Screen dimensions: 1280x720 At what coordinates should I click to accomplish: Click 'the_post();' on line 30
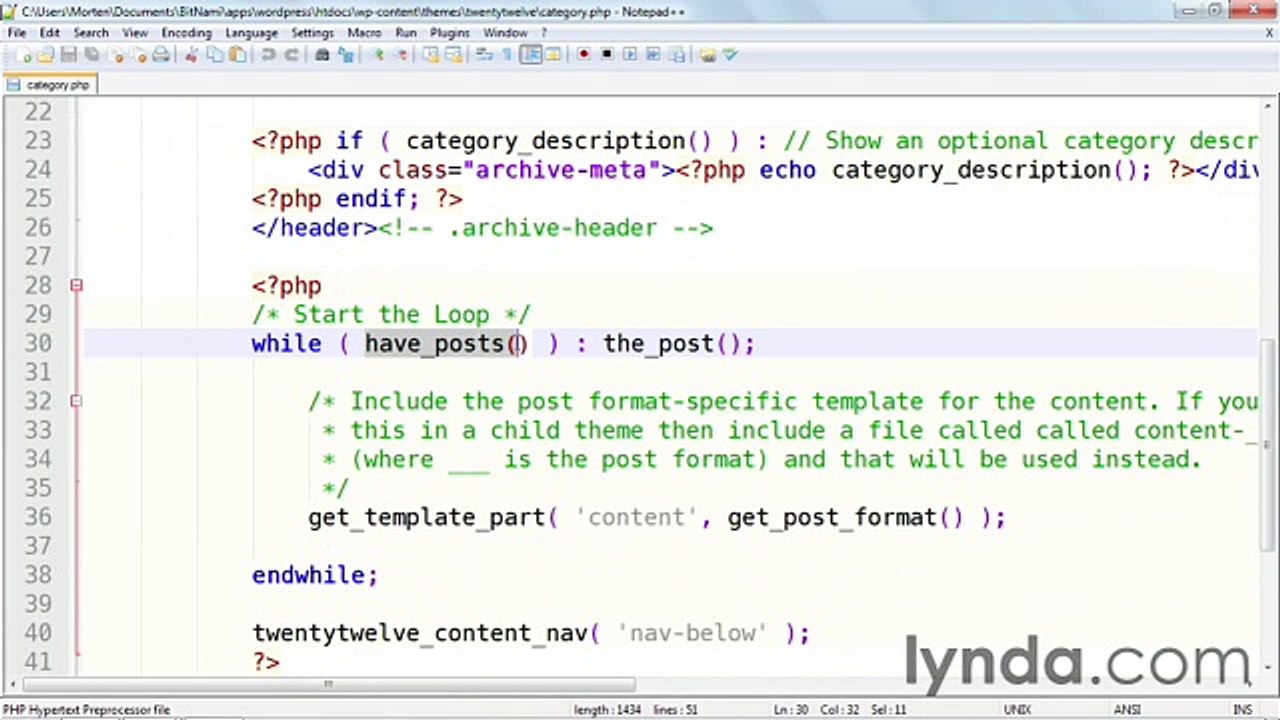click(x=679, y=343)
